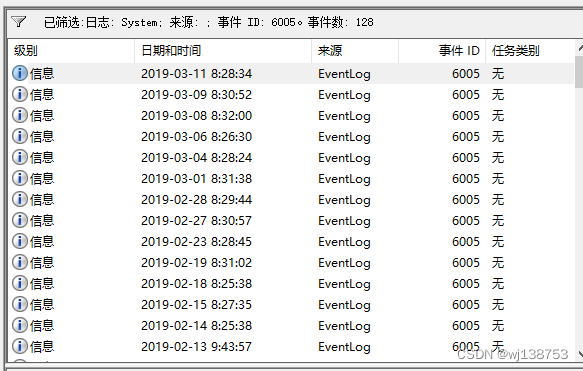Select the event dated 2019-02-15 8:27:35
Image resolution: width=583 pixels, height=371 pixels.
[291, 304]
